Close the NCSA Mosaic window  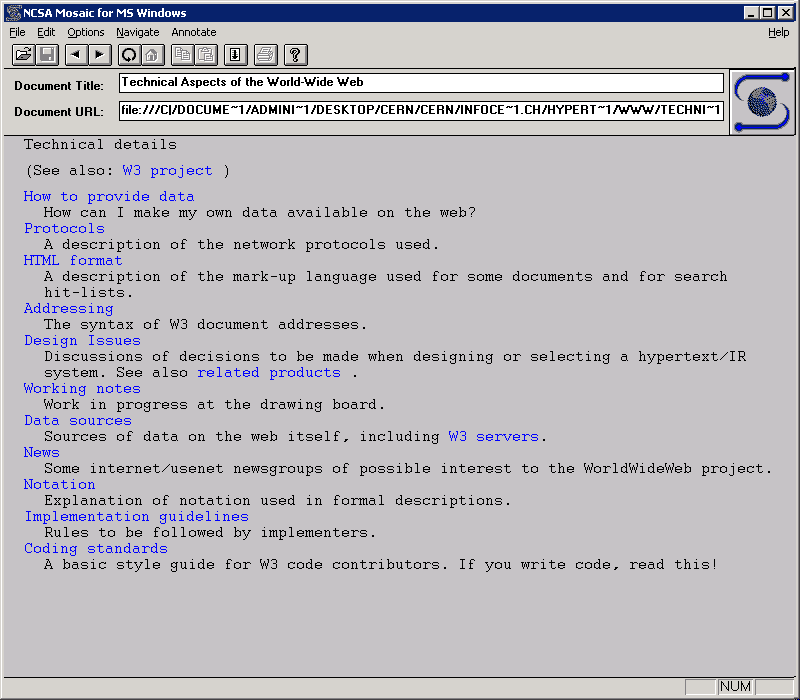(x=786, y=13)
